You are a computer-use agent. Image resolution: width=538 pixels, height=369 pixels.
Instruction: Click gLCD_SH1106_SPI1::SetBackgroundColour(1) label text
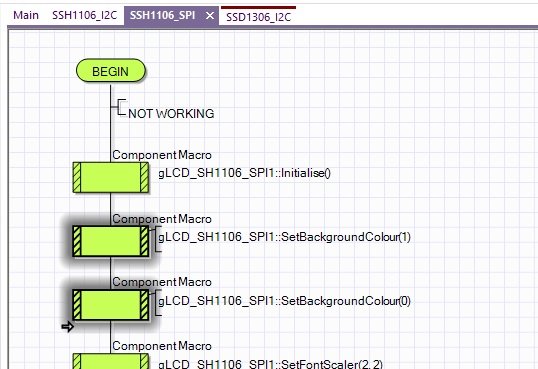coord(284,237)
